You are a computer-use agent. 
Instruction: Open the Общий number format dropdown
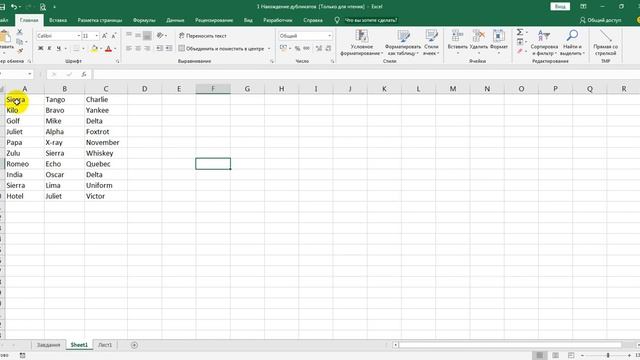click(x=329, y=36)
